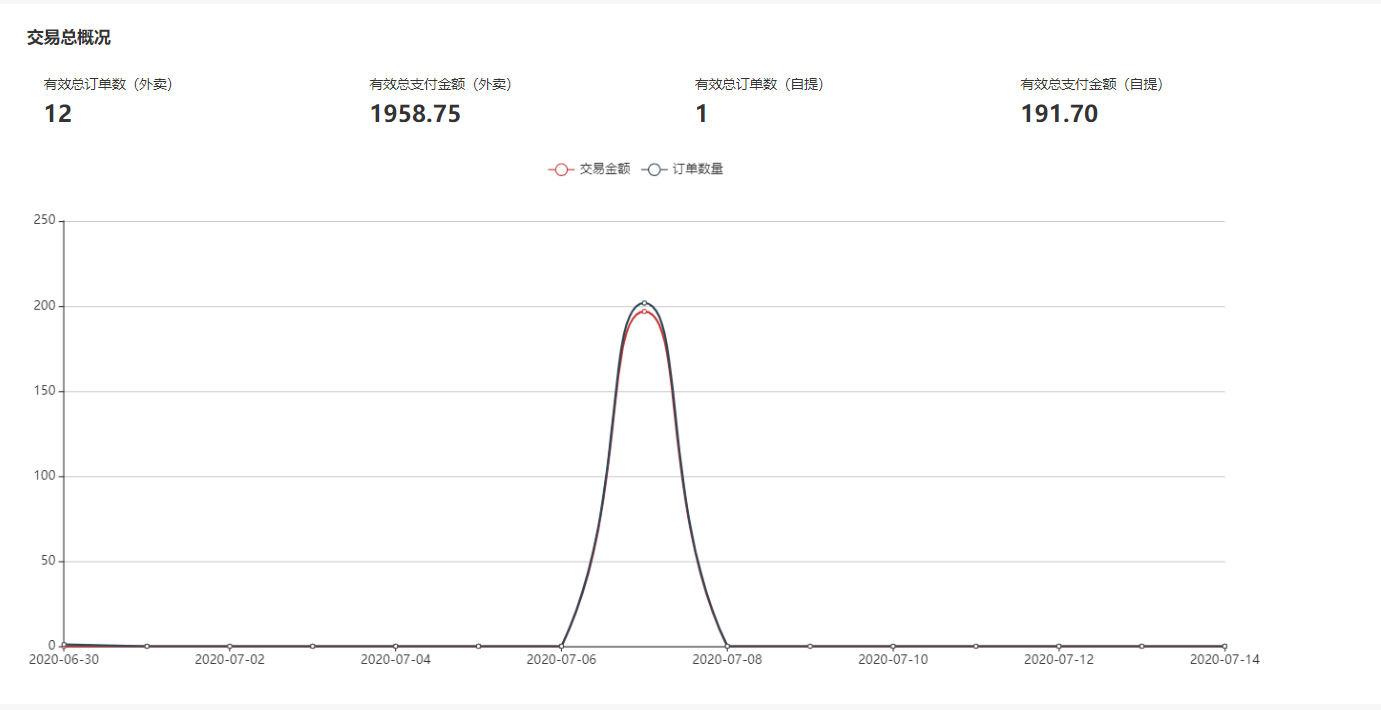The image size is (1381, 710).
Task: Click the x-axis label 2020-07-12
Action: (x=1059, y=660)
